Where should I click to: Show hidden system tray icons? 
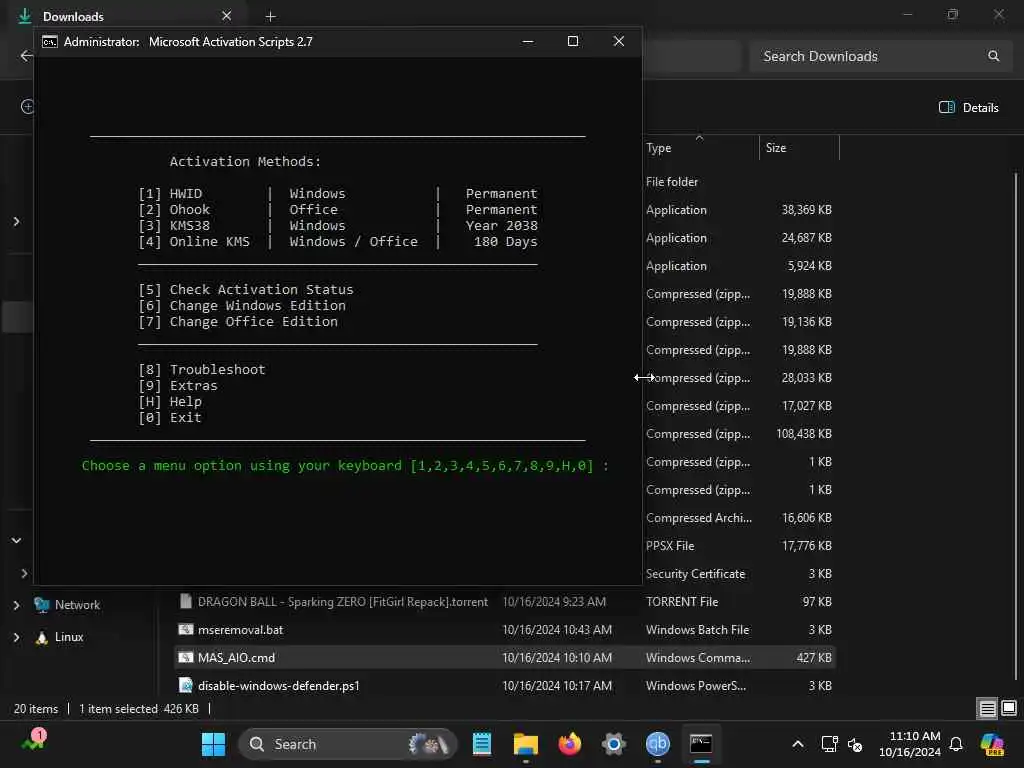point(797,744)
